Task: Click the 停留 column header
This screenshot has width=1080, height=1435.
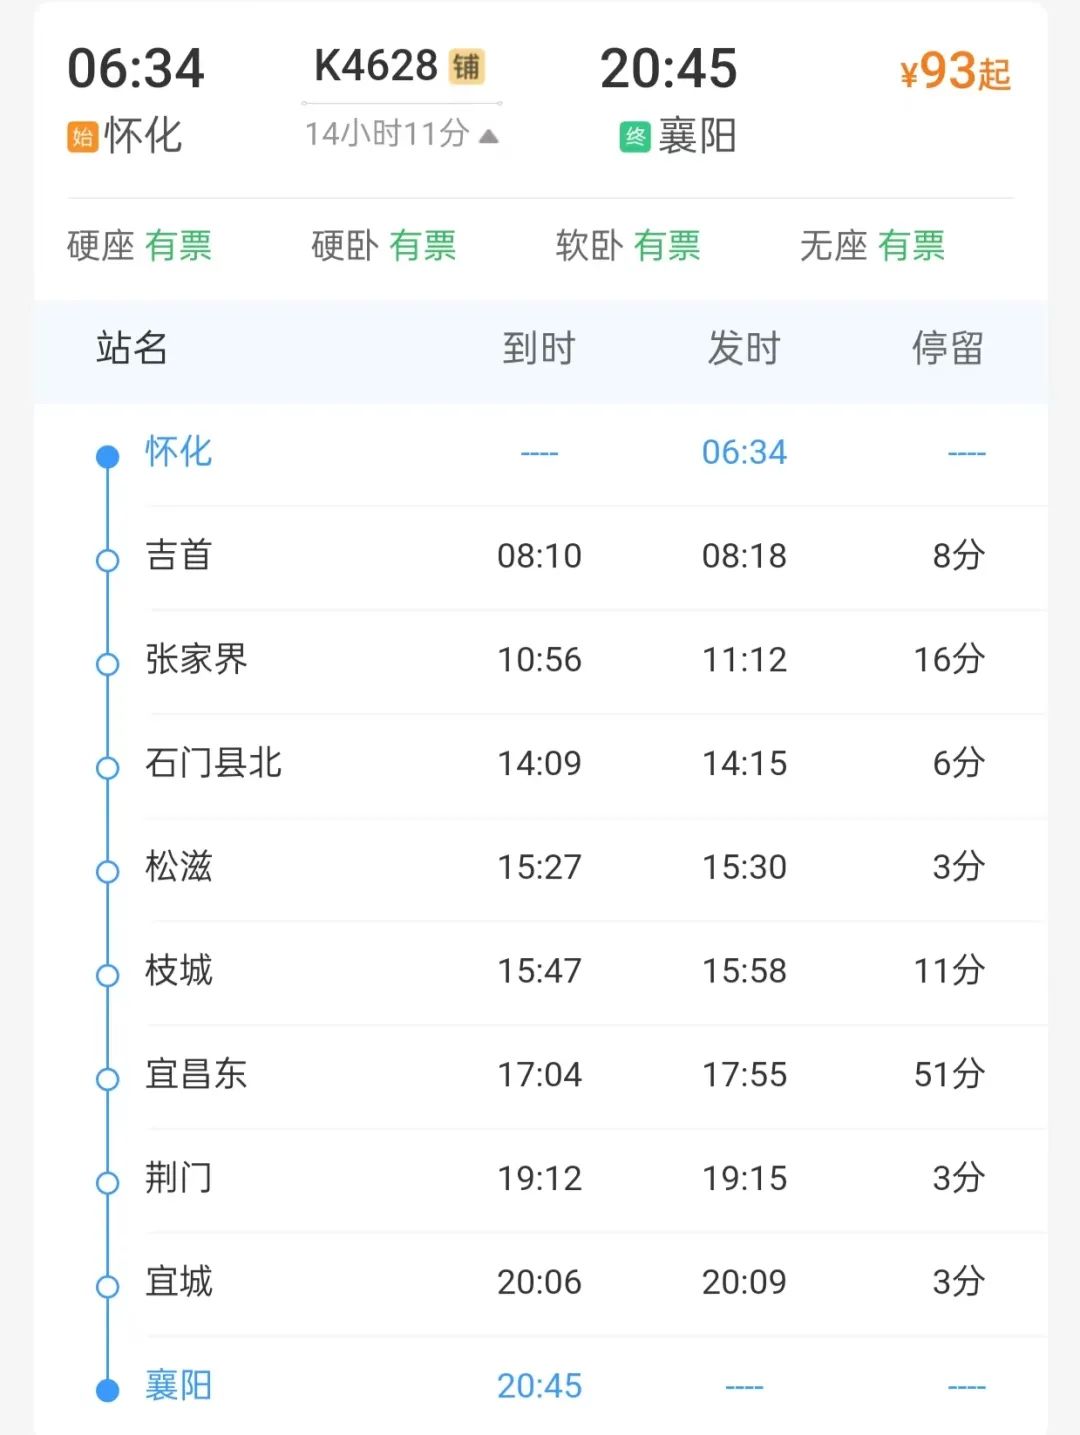Action: (x=947, y=349)
